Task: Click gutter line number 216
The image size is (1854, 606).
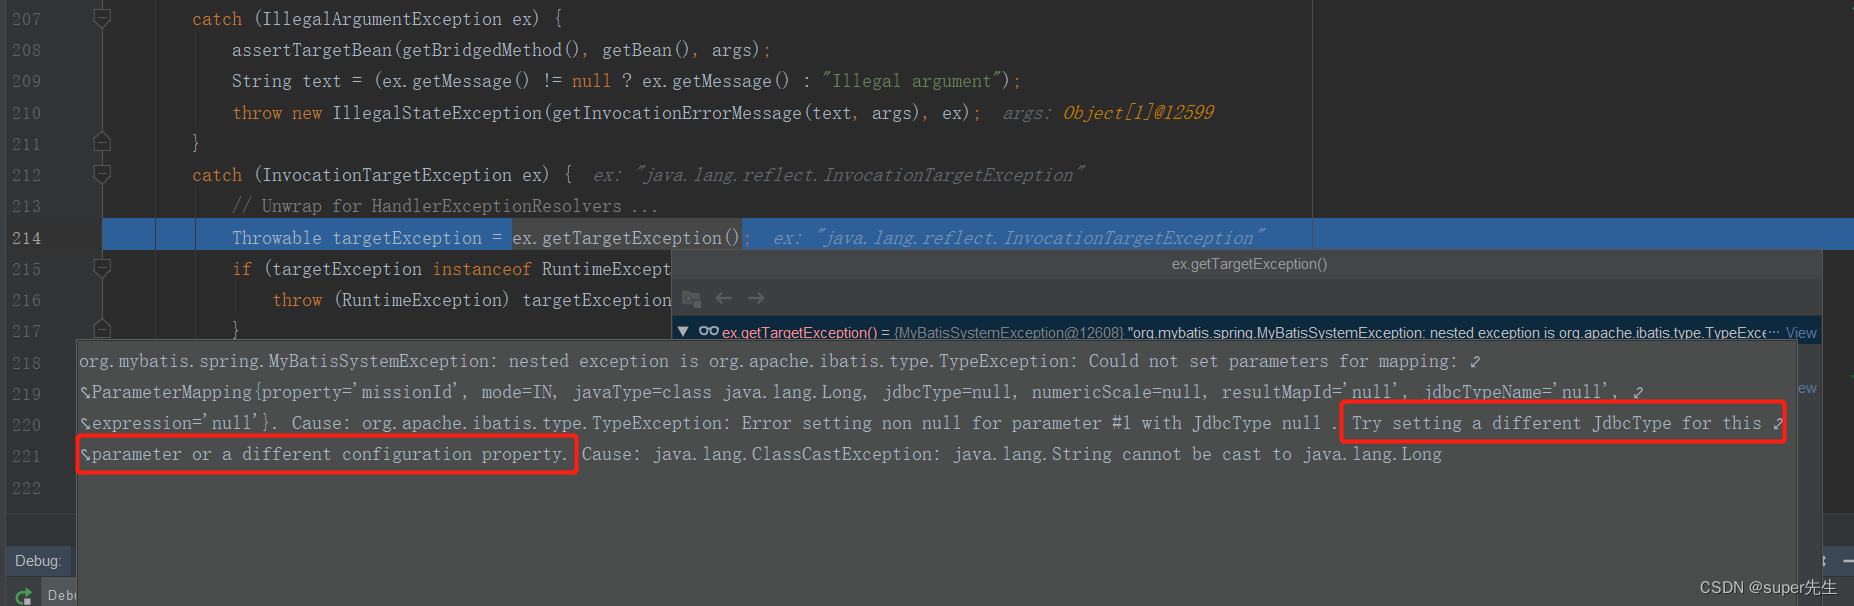Action: click(x=27, y=300)
